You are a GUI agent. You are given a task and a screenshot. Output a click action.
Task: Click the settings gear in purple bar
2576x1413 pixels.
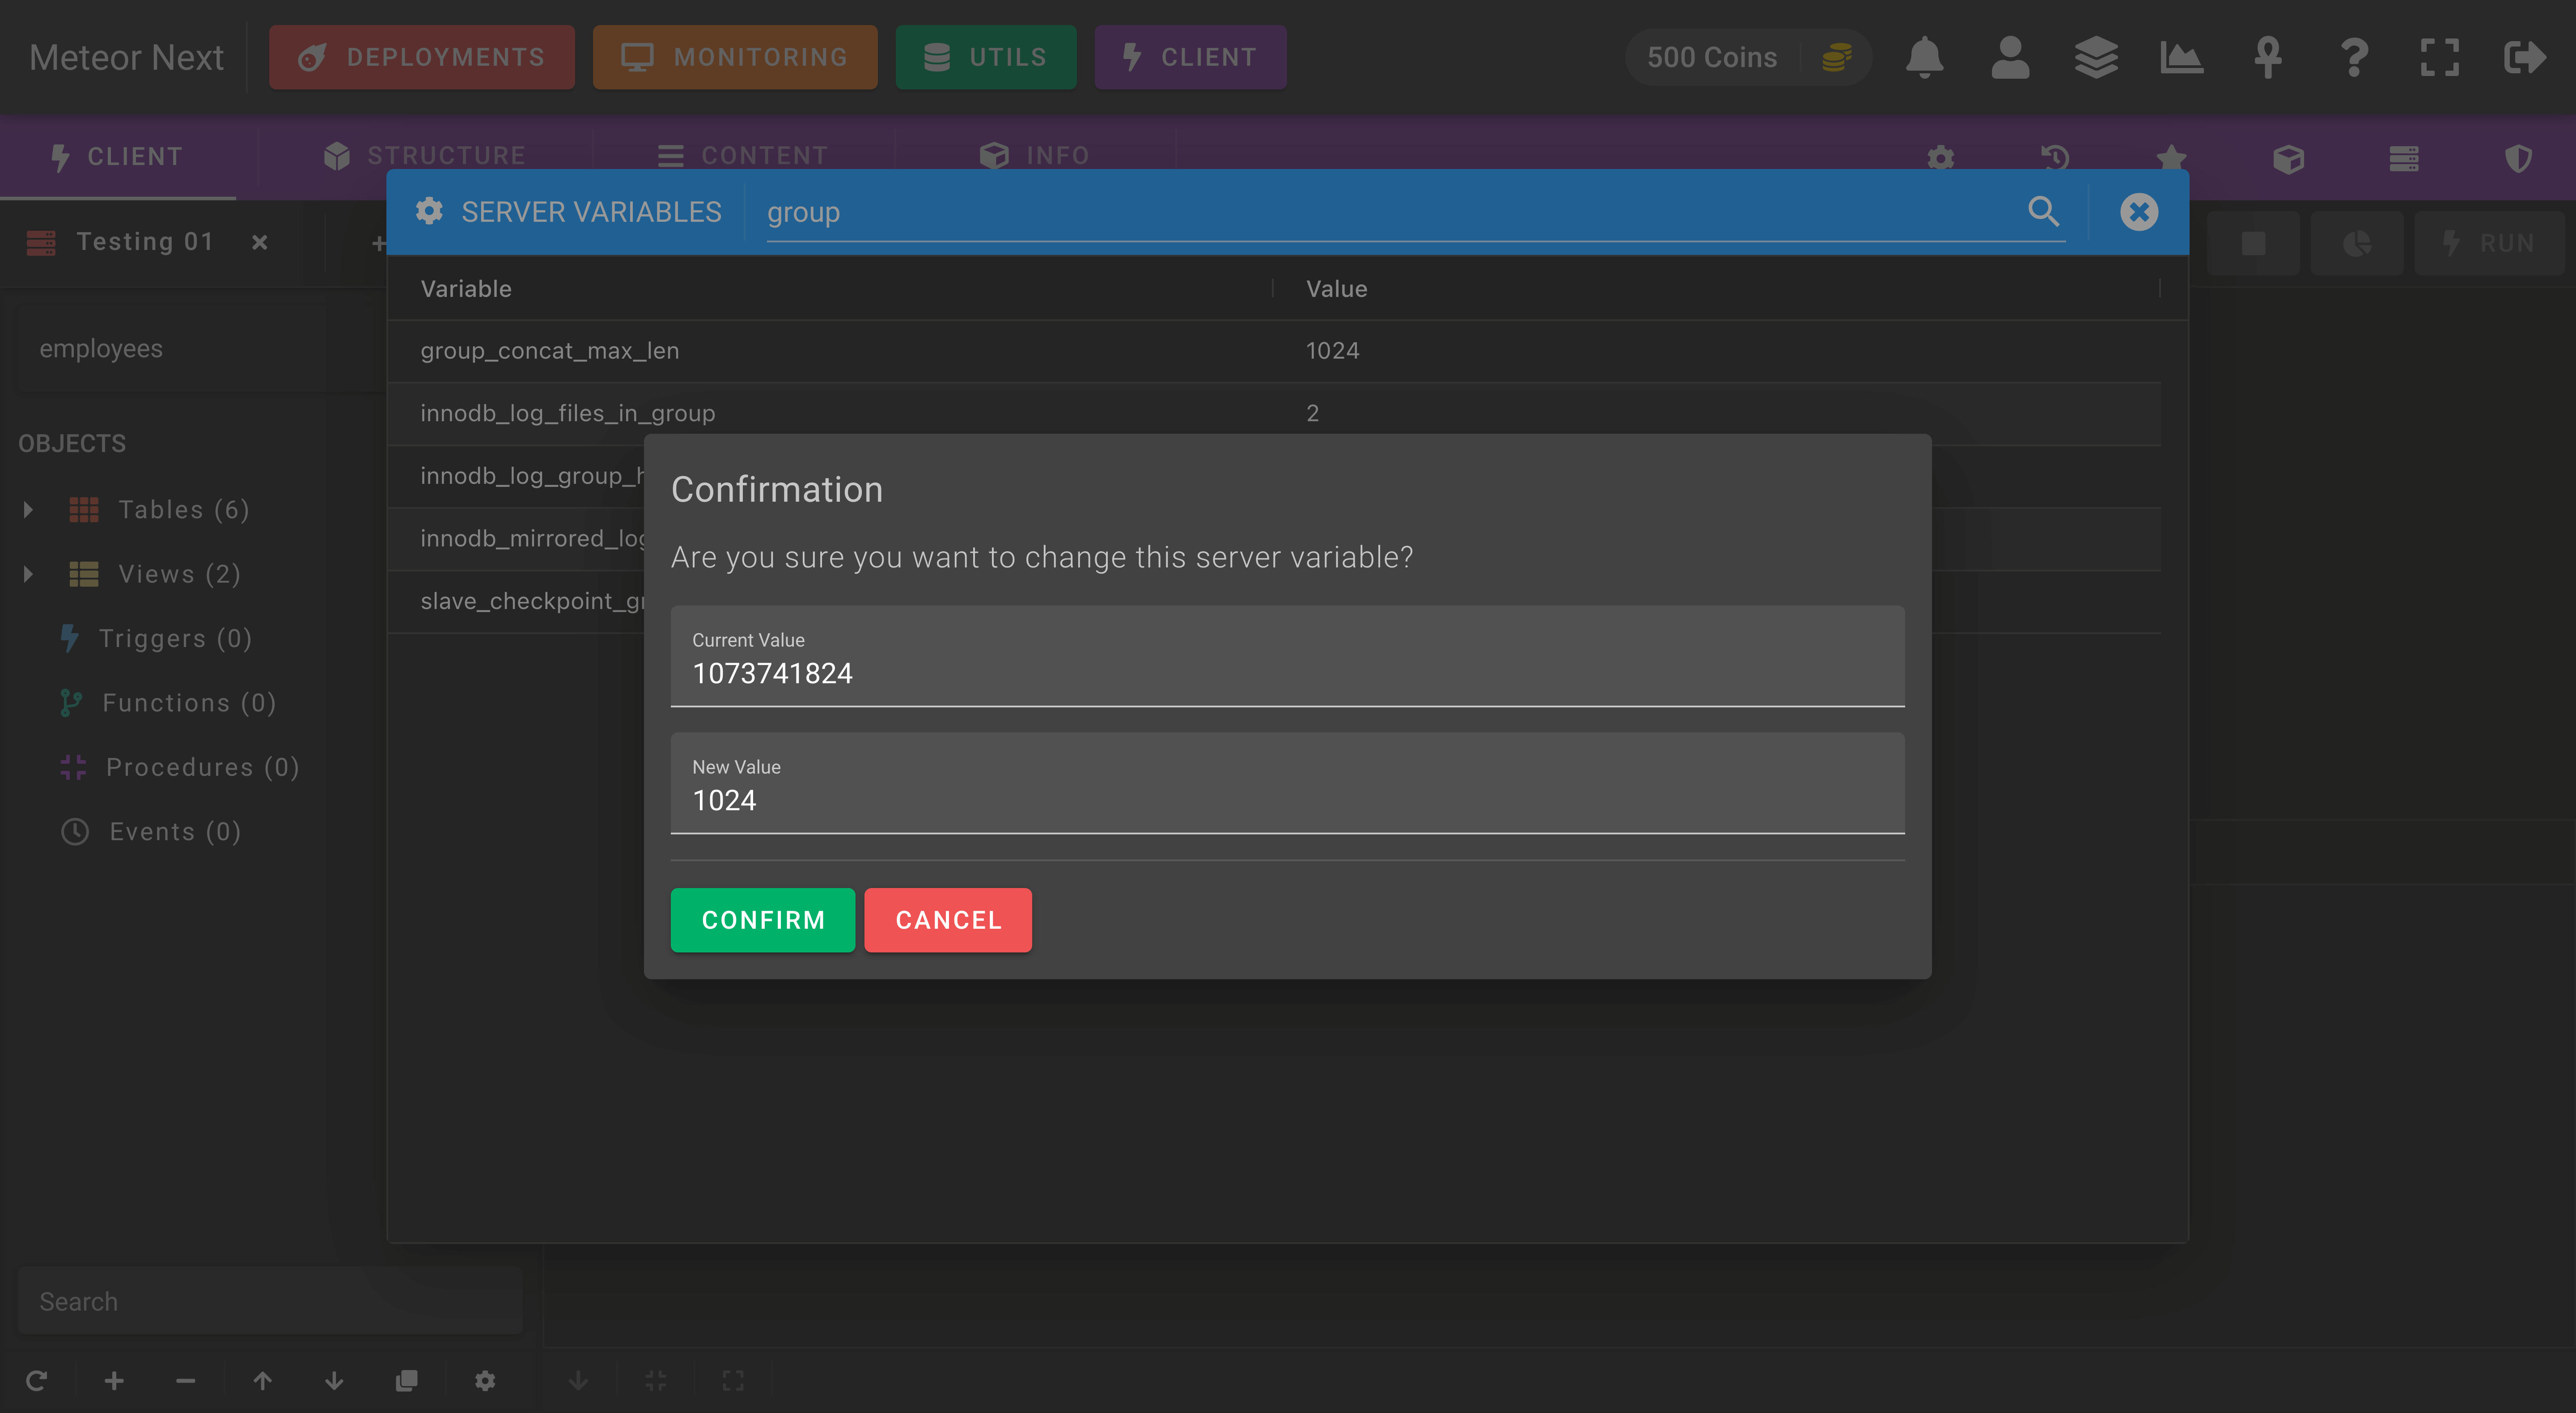1940,158
